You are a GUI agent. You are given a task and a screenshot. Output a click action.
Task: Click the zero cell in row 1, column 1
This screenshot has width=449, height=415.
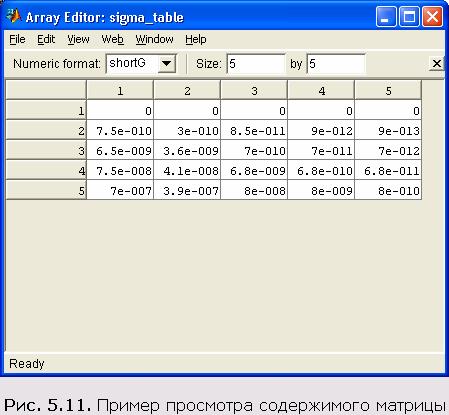[x=120, y=110]
